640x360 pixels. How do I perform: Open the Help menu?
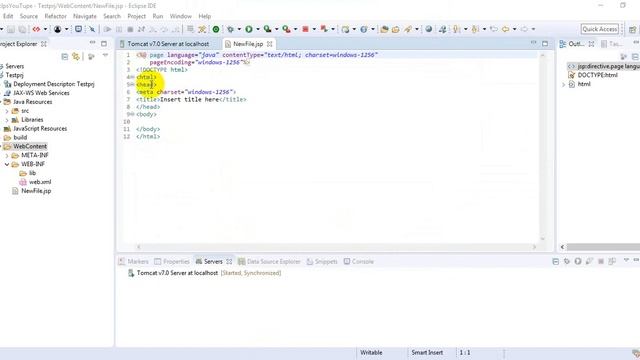[204, 16]
